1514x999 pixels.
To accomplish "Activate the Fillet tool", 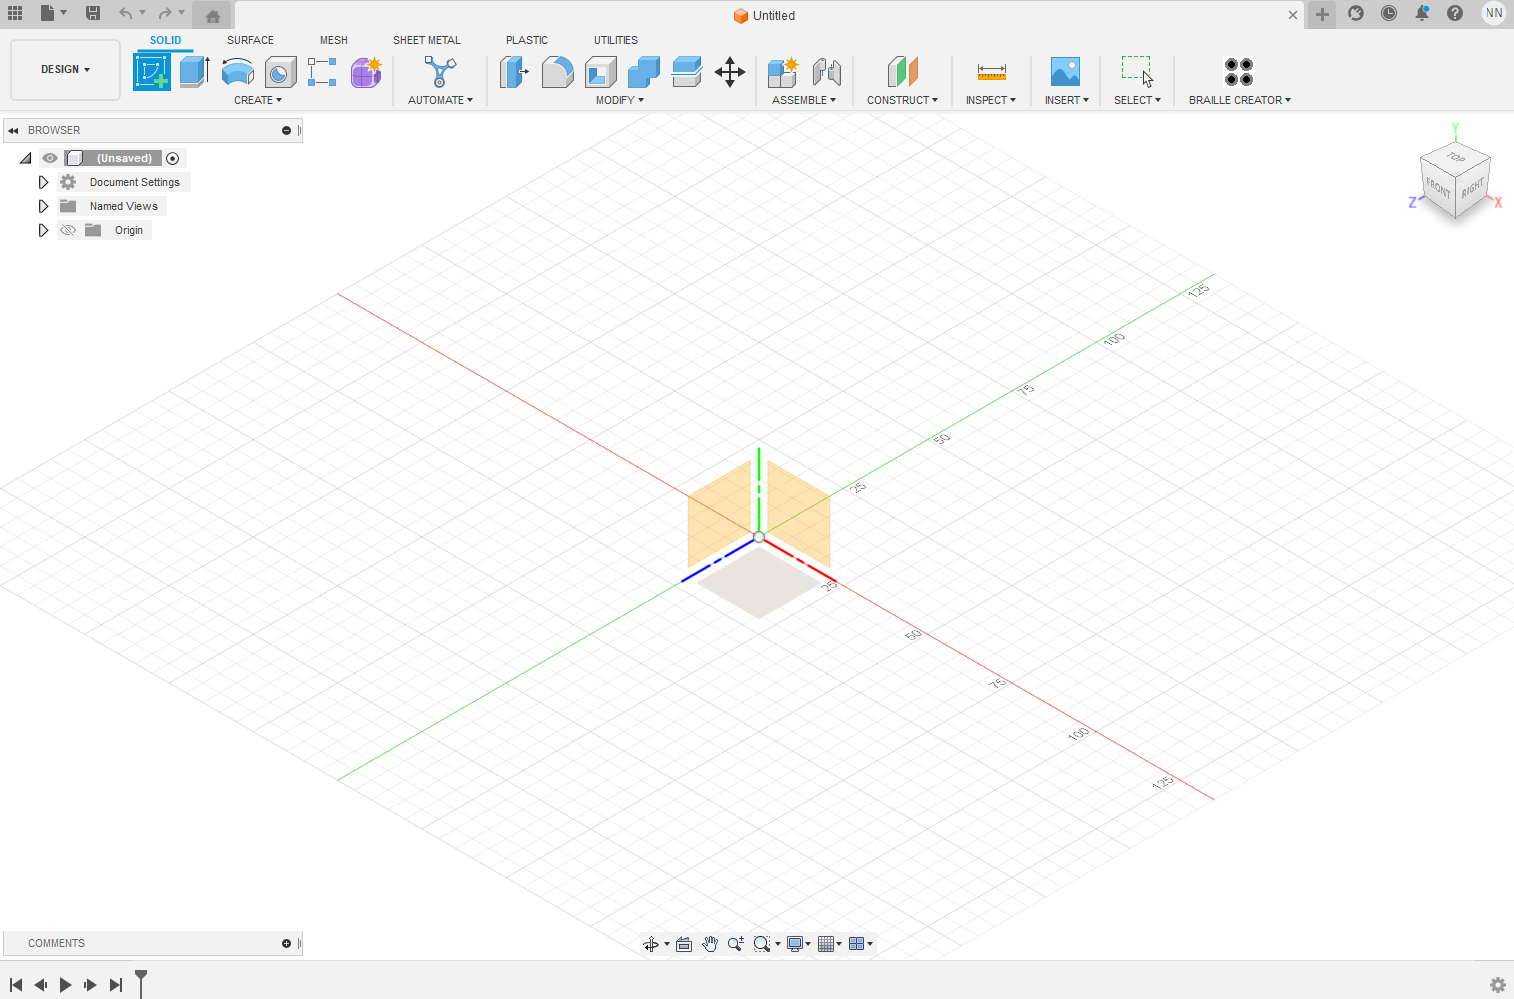I will pos(557,72).
